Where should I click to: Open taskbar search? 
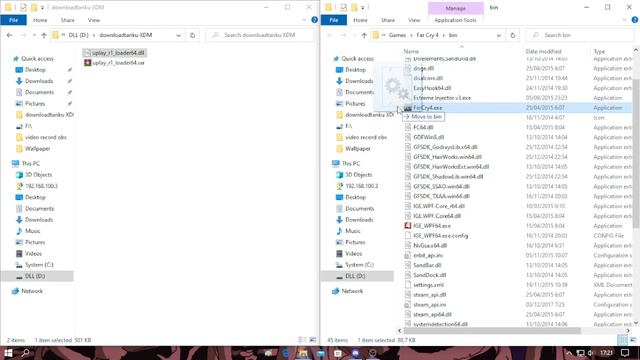coord(25,353)
